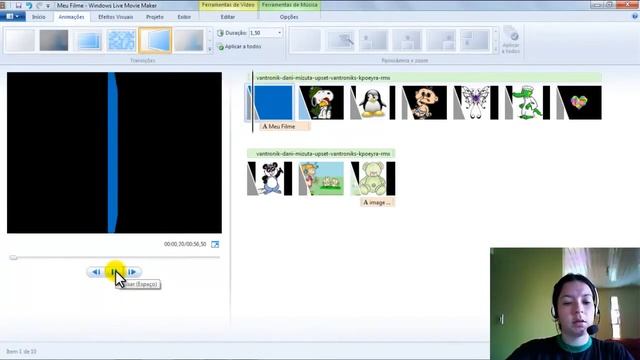Click the preview monitor video area
Image resolution: width=640 pixels, height=360 pixels.
pyautogui.click(x=114, y=153)
